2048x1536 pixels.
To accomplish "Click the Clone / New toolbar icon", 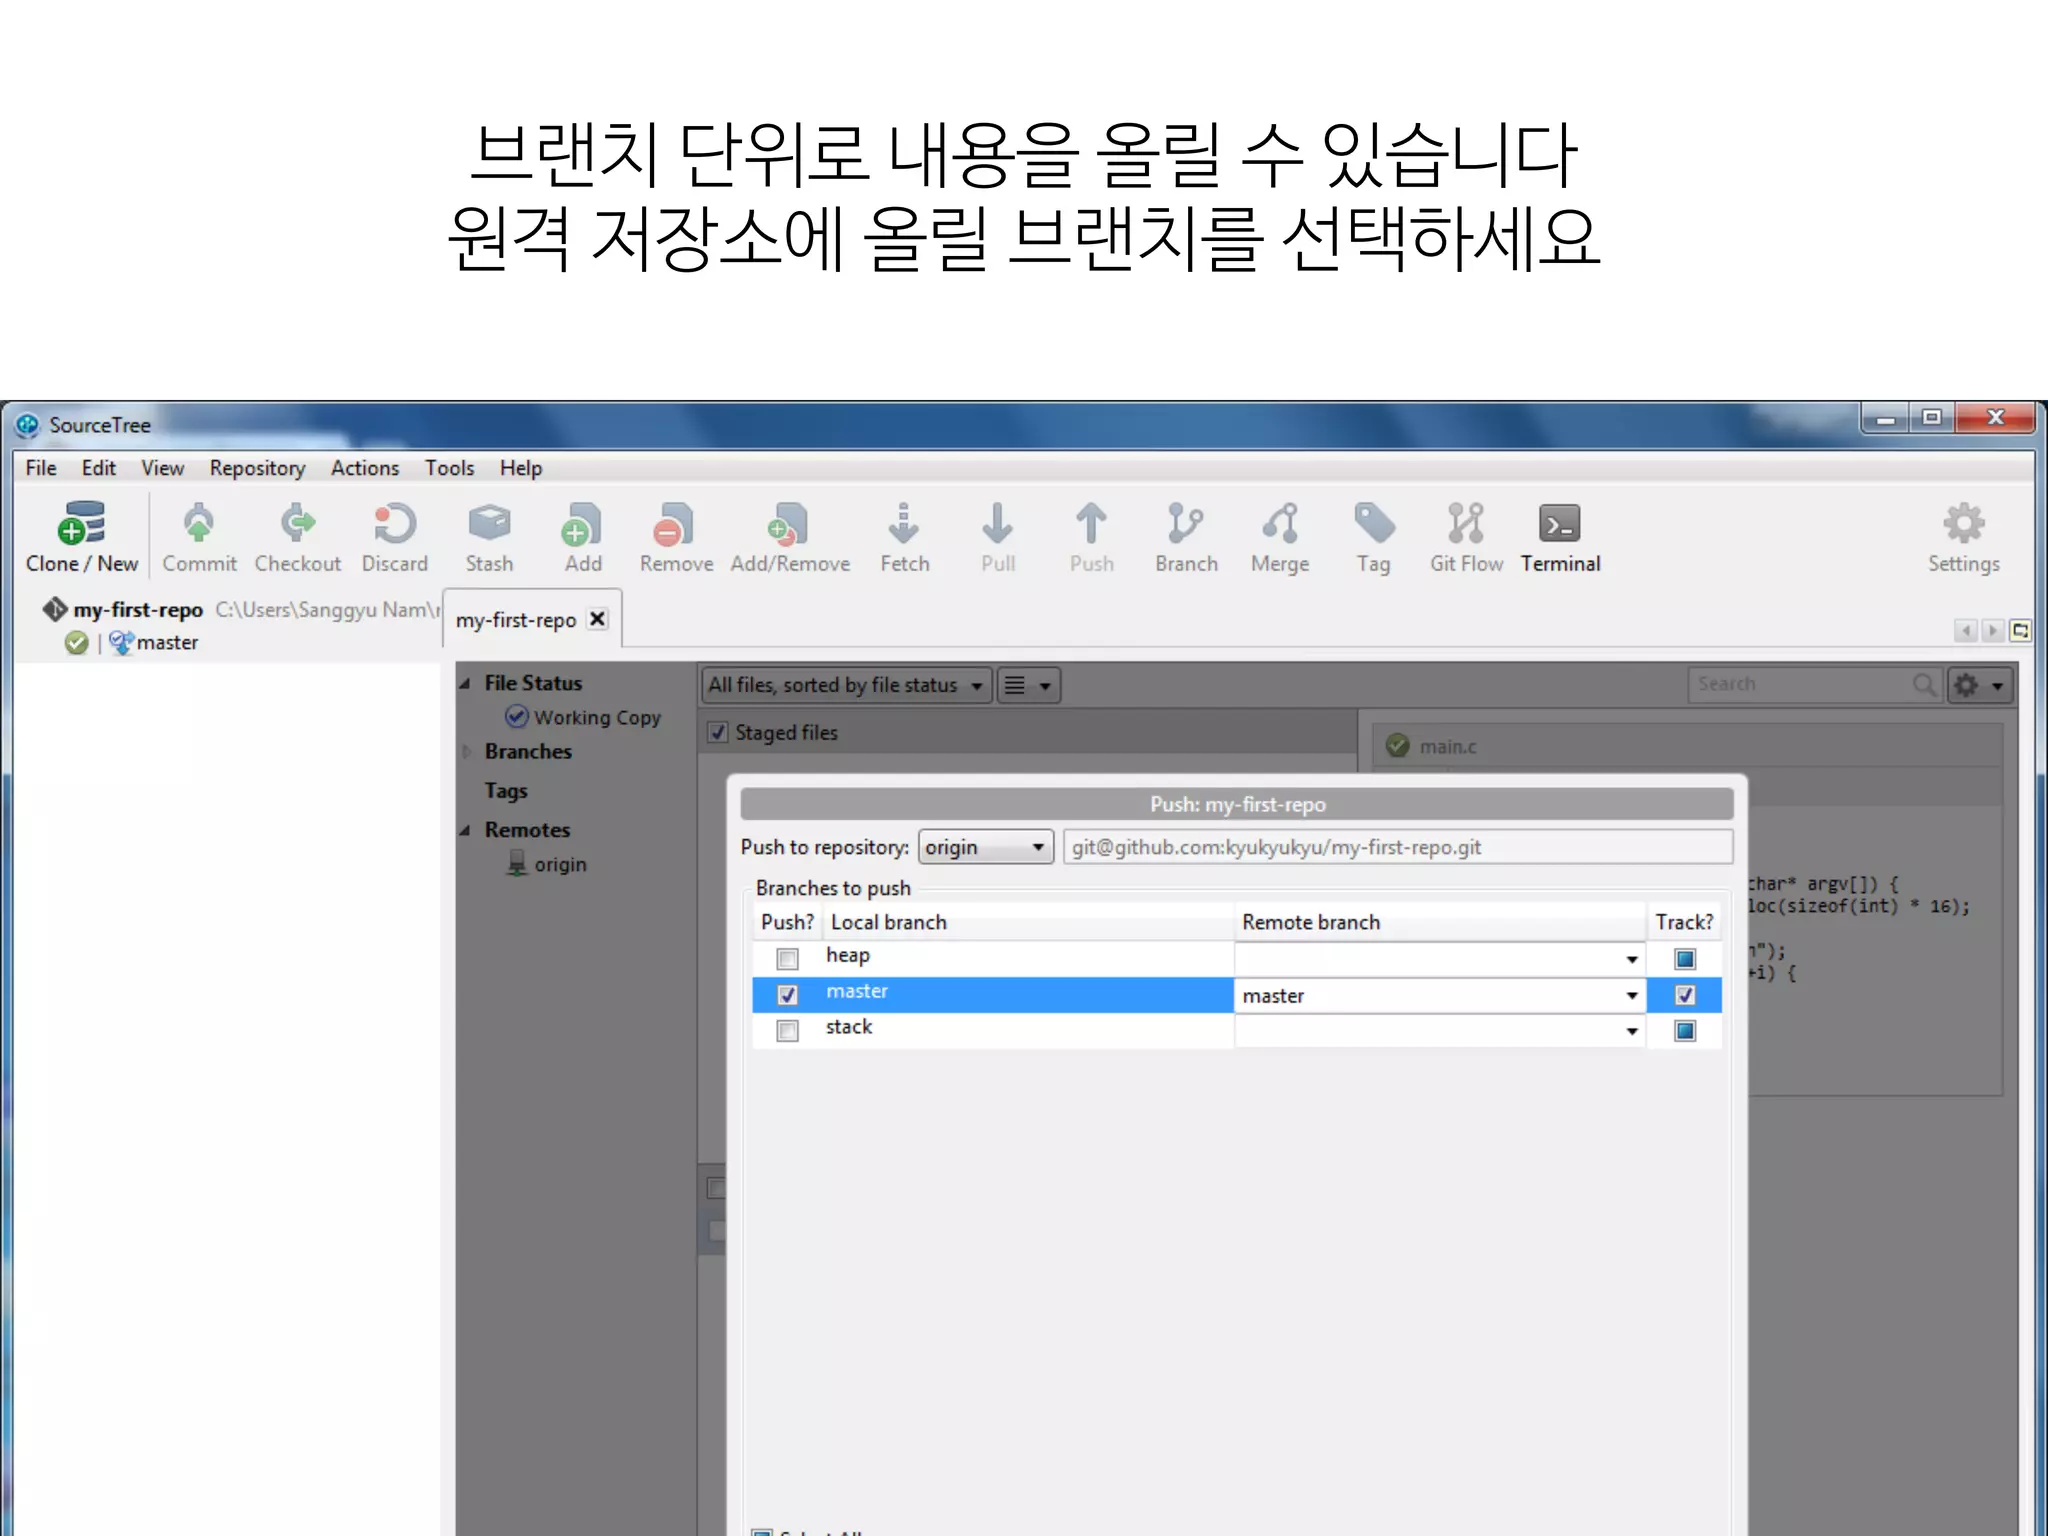I will (x=81, y=524).
